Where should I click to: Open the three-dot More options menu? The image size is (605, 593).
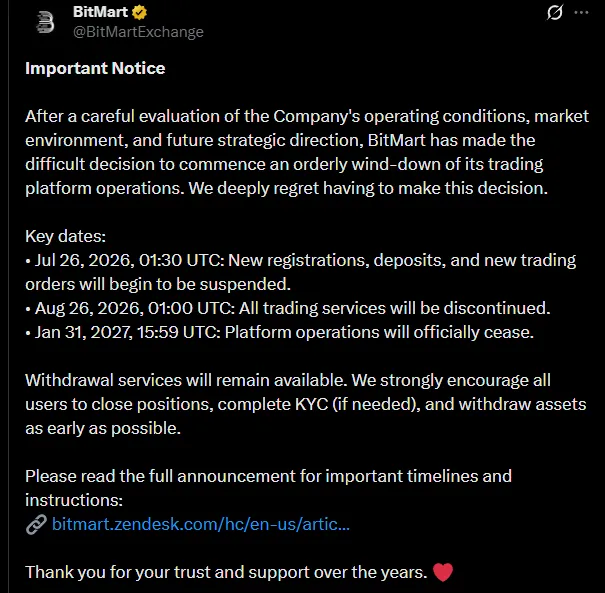pyautogui.click(x=581, y=12)
